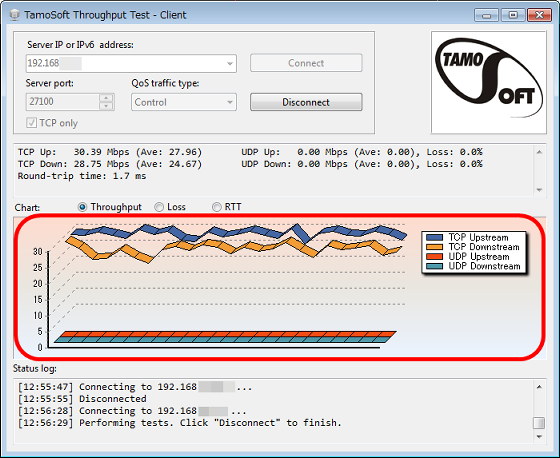Increase server port with up stepper arrow
This screenshot has width=560, height=458.
[106, 98]
